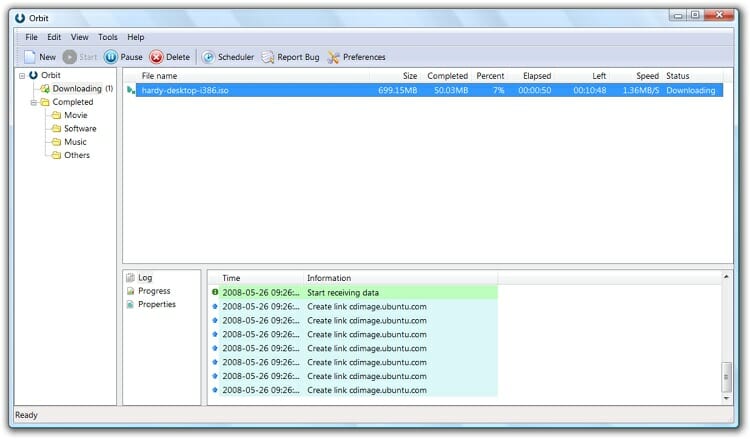Open the Preferences tools icon
750x439 pixels.
(333, 57)
